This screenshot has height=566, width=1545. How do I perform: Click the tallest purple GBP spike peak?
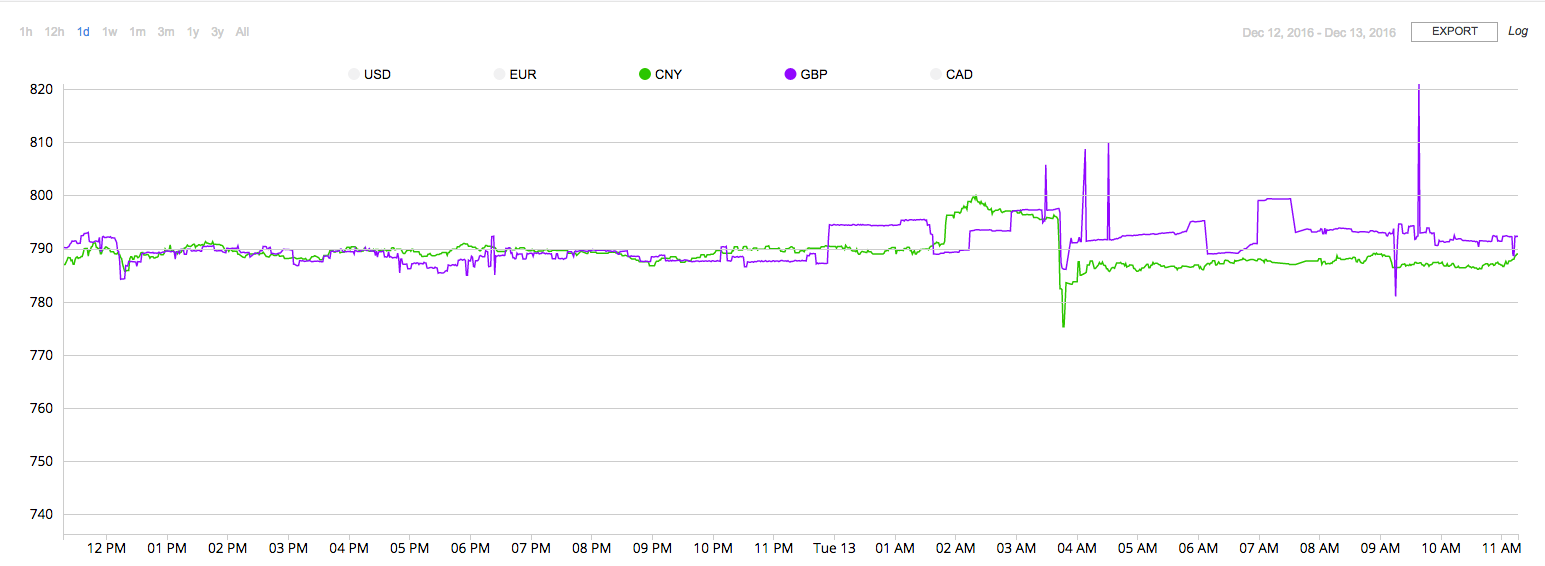[1419, 87]
